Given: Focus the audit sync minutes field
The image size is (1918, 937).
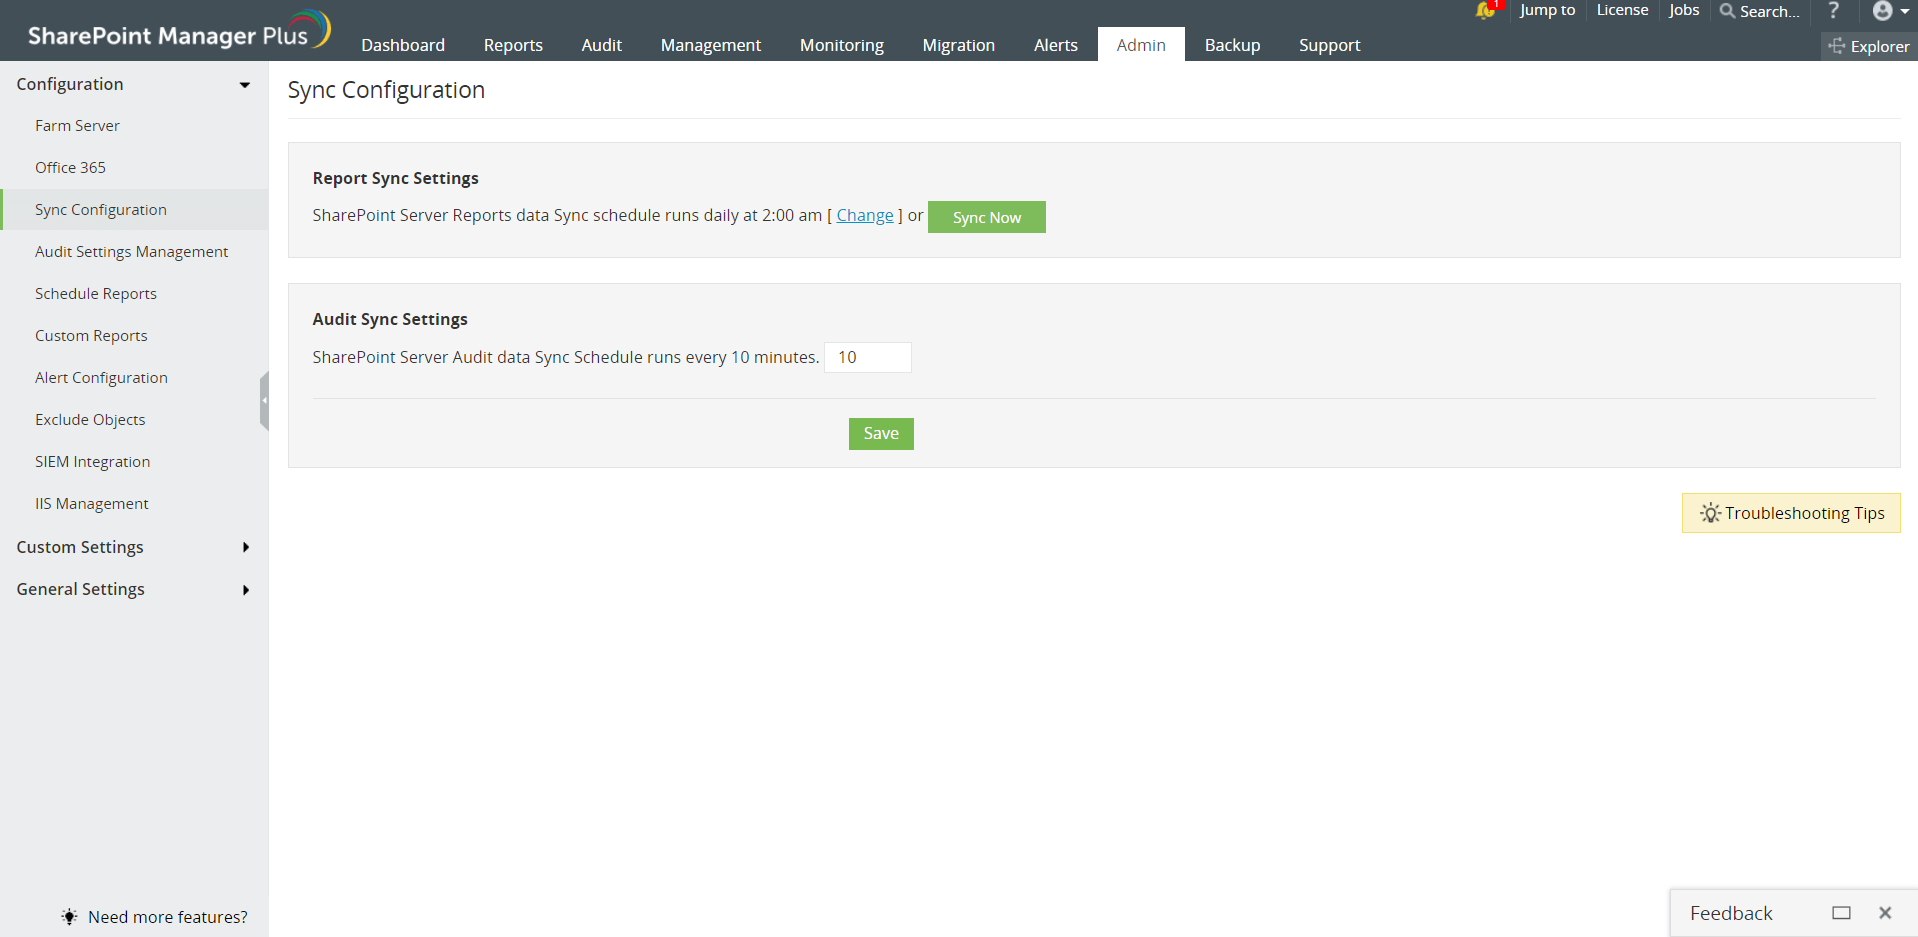Looking at the screenshot, I should 868,357.
